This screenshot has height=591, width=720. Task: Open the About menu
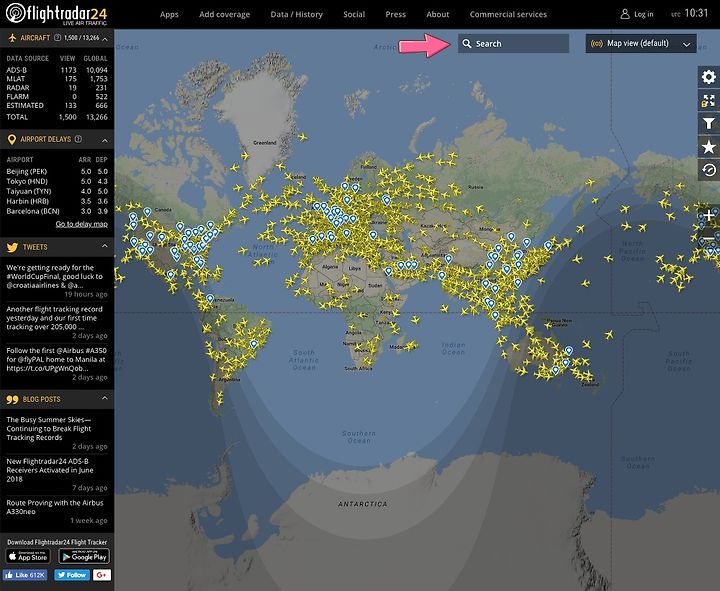click(x=438, y=14)
